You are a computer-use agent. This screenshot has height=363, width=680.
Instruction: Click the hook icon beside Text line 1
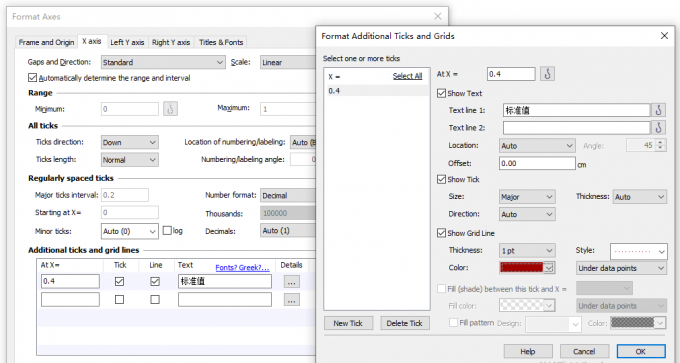click(658, 110)
